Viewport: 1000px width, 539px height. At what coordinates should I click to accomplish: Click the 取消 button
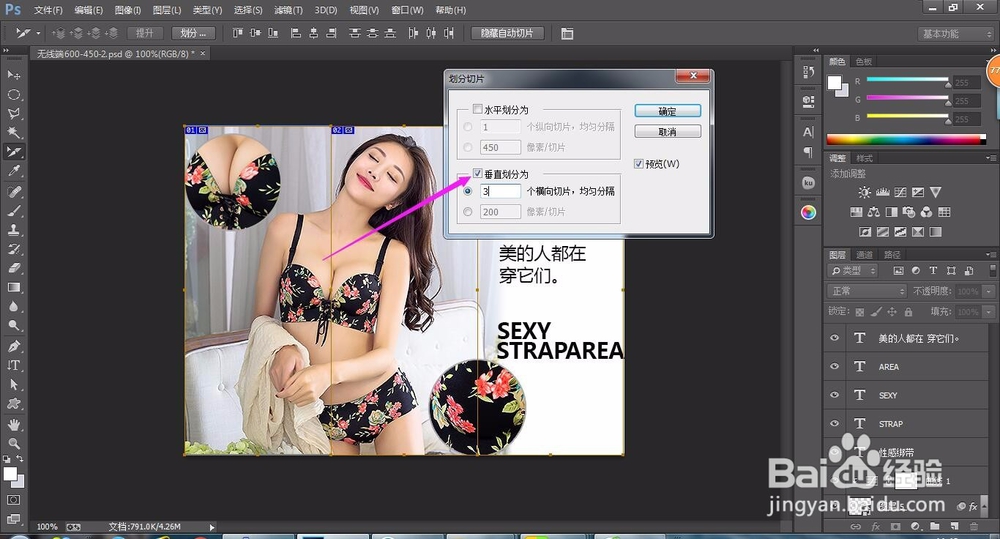(667, 131)
